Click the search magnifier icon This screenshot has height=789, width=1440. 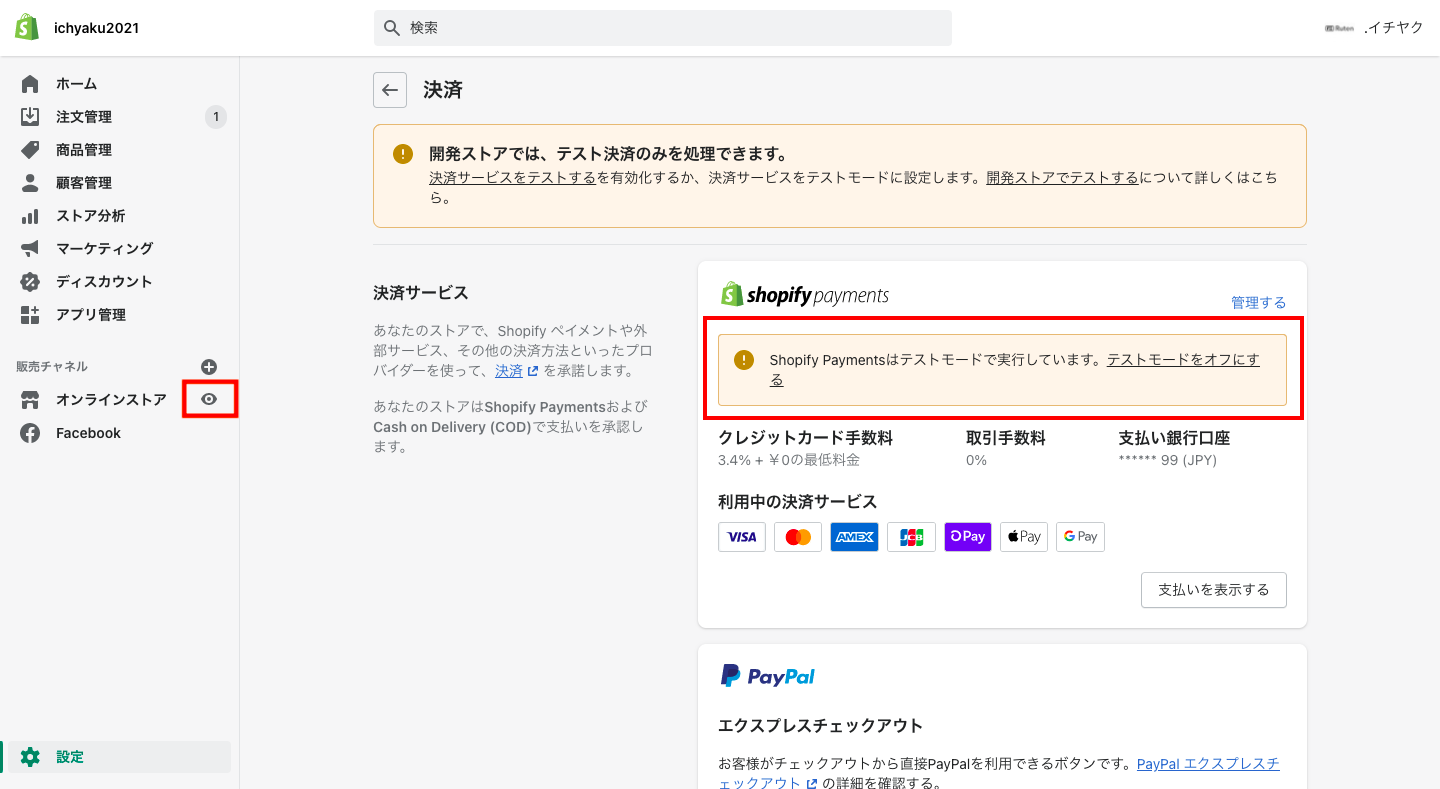click(392, 28)
